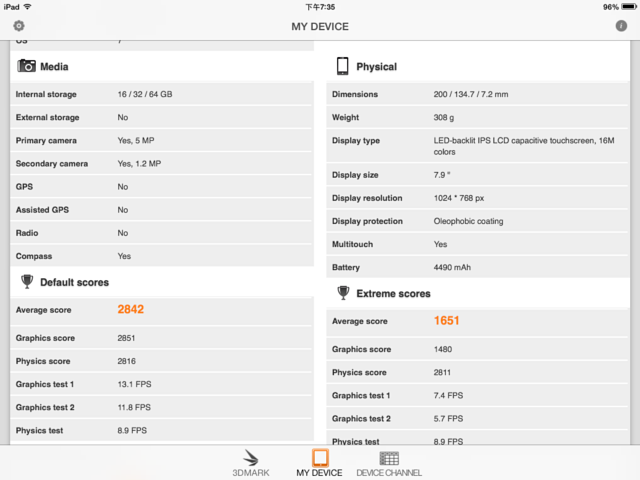The width and height of the screenshot is (640, 480).
Task: Tap the Radio label
Action: pyautogui.click(x=27, y=233)
